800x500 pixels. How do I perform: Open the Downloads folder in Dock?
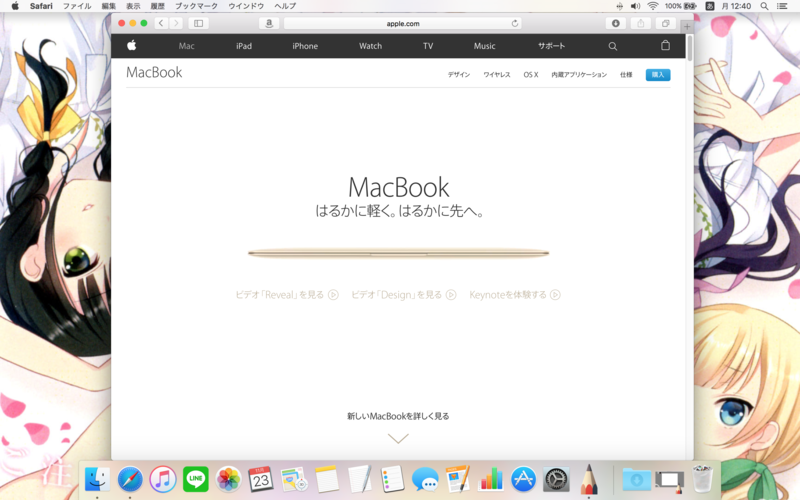(637, 480)
